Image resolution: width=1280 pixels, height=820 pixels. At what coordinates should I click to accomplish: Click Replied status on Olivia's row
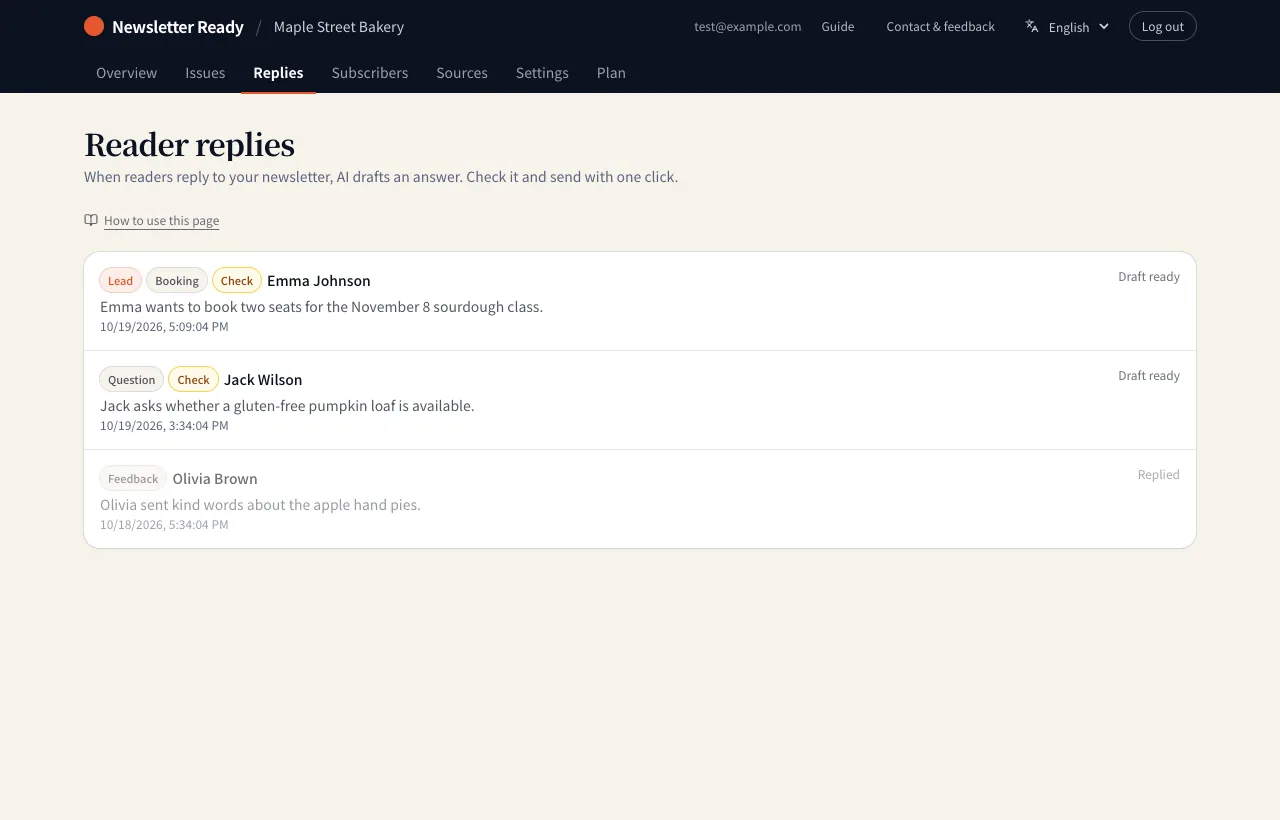tap(1159, 475)
